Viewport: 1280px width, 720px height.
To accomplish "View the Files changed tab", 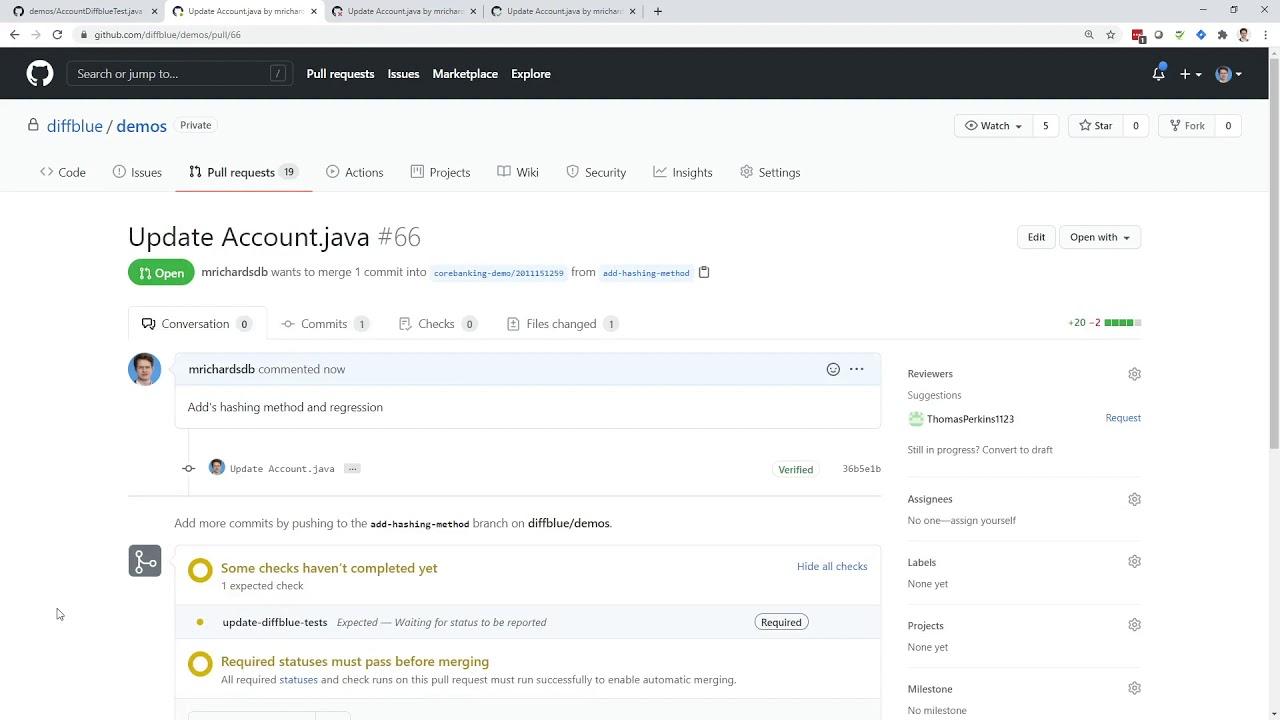I will 562,324.
